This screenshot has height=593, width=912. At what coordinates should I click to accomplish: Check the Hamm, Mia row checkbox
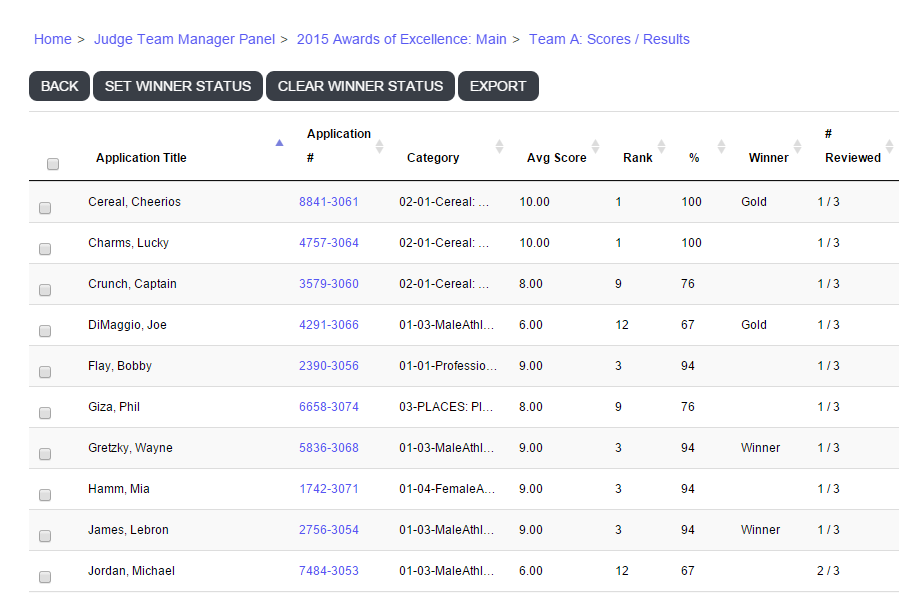click(45, 495)
